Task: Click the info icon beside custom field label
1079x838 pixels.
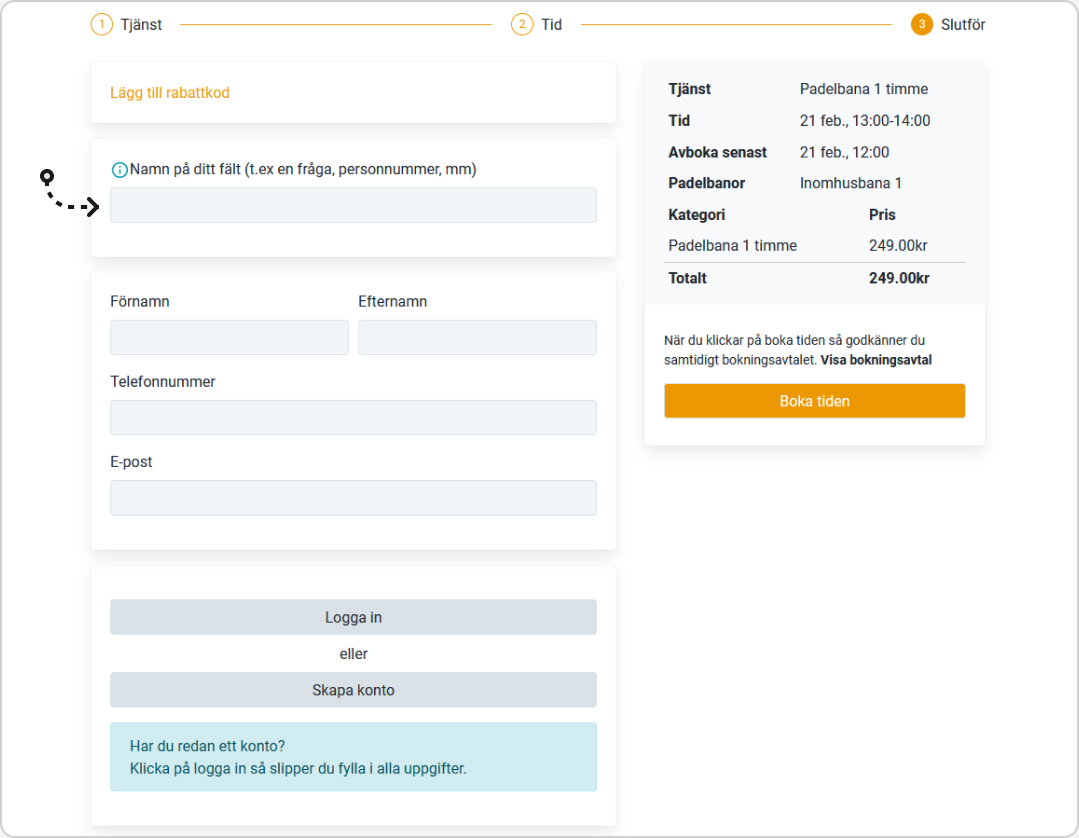Action: pos(119,170)
